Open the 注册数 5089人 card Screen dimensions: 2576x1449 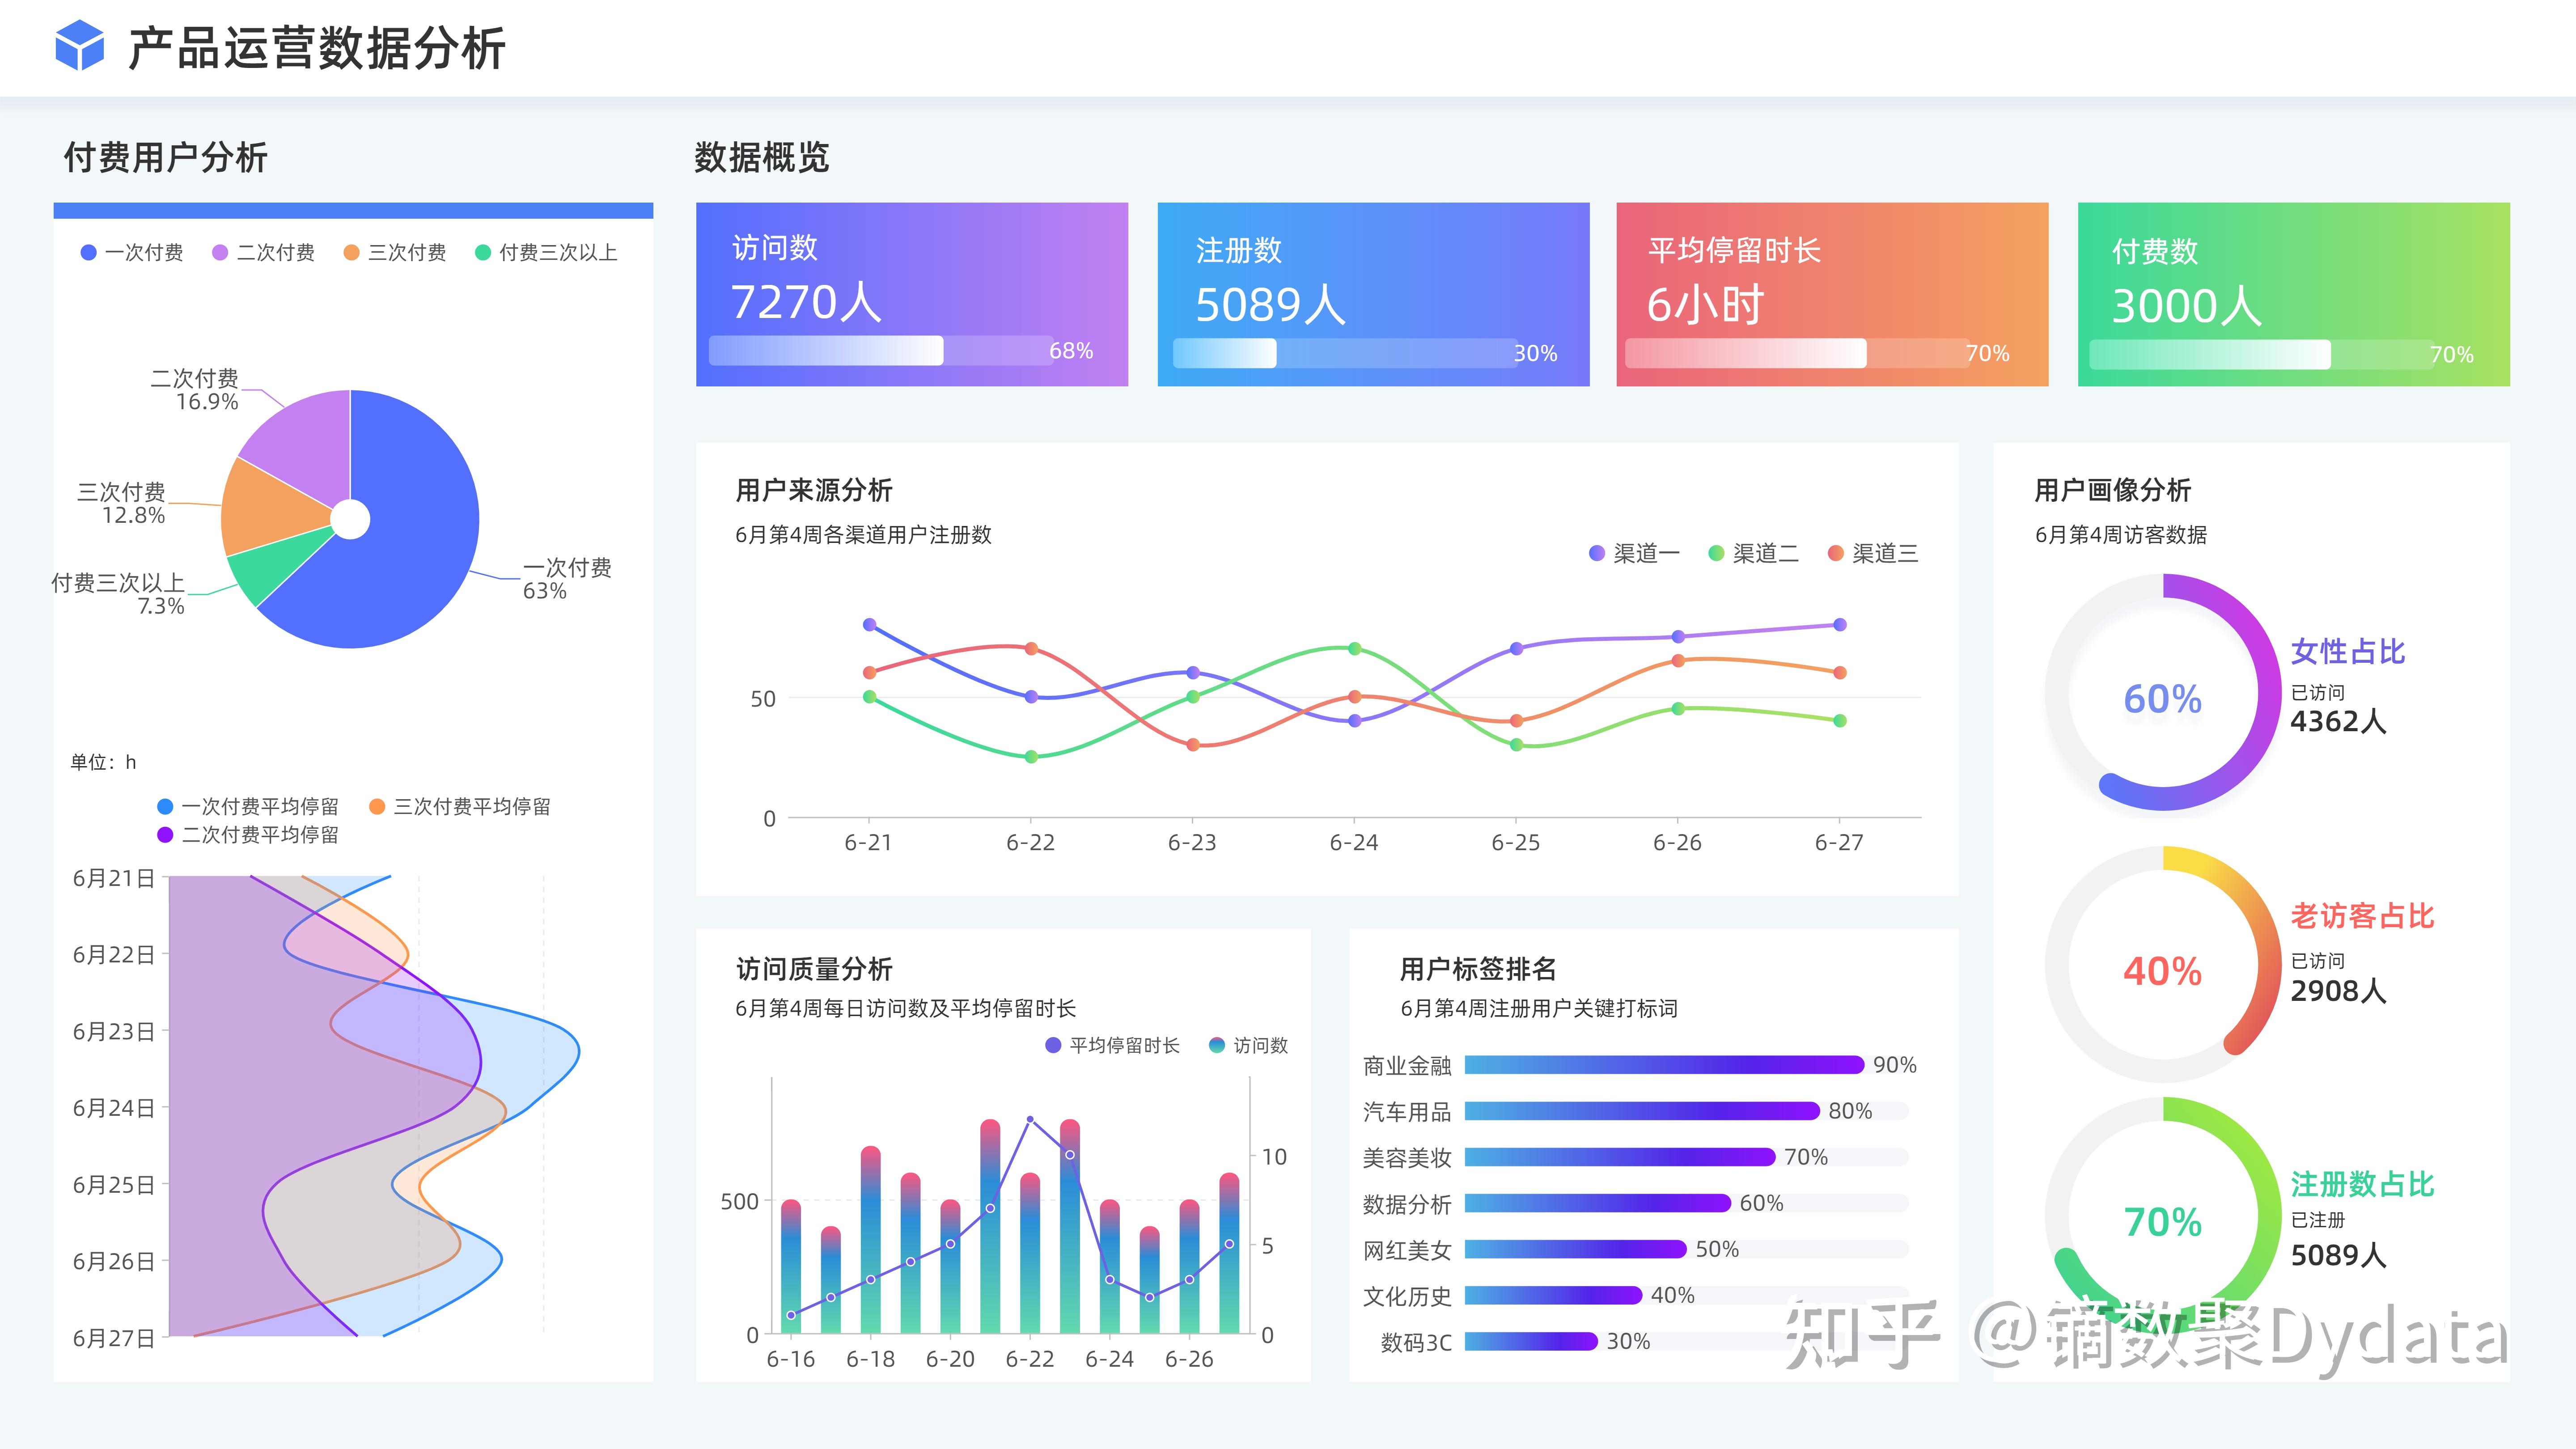[1373, 294]
